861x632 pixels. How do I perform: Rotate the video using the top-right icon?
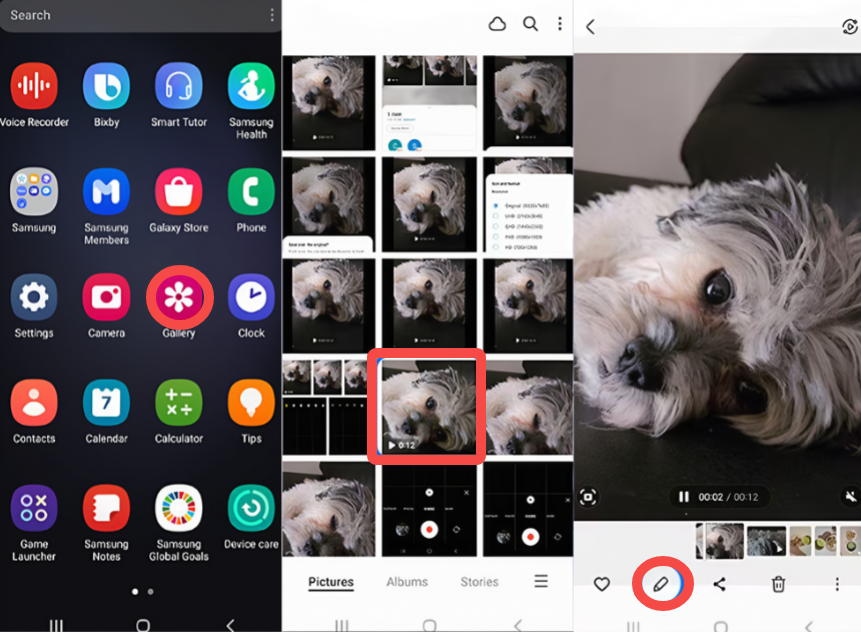pos(848,27)
